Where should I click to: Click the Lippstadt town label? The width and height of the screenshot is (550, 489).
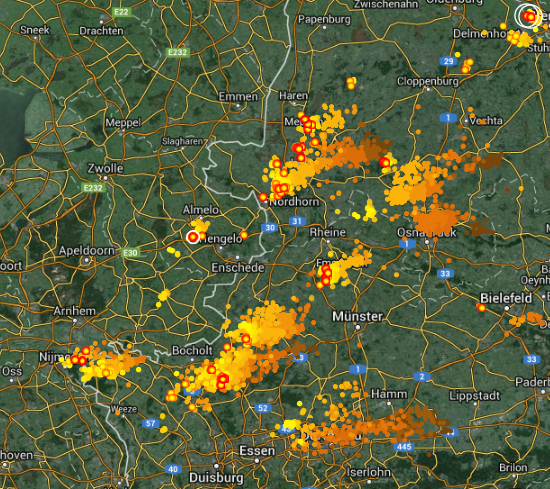(475, 396)
